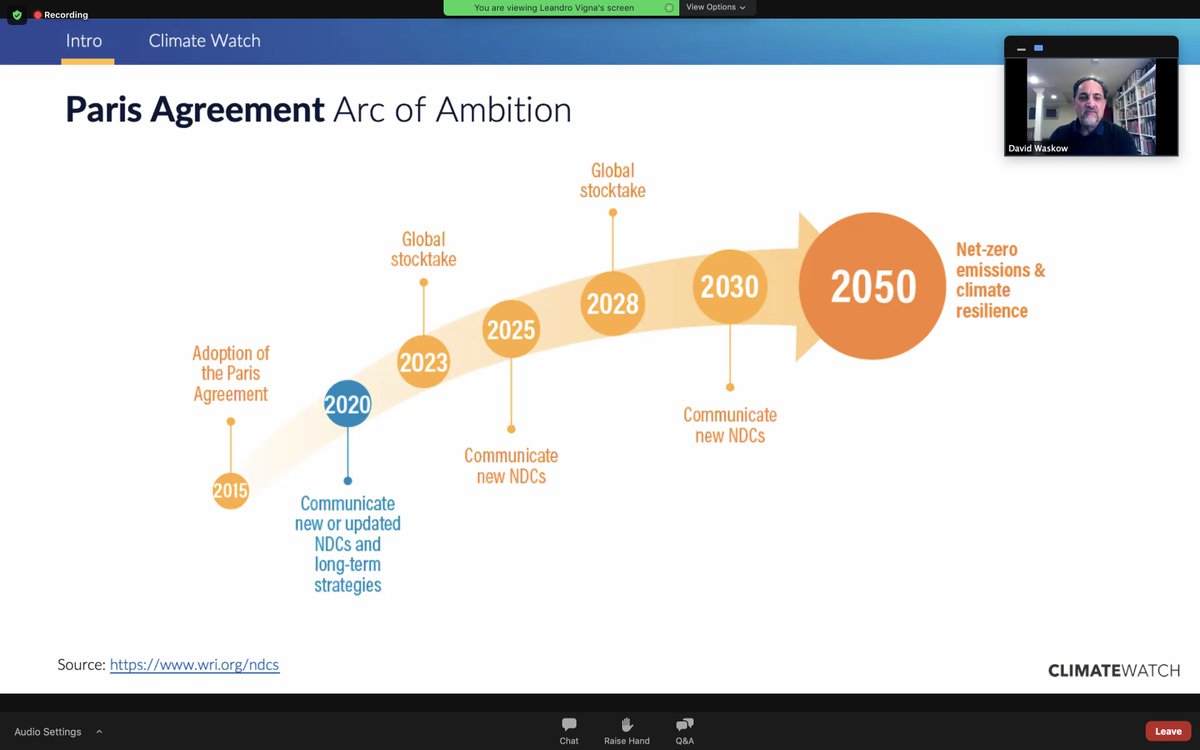Open the wri.org/ndcs source link
The image size is (1200, 750).
tap(194, 664)
